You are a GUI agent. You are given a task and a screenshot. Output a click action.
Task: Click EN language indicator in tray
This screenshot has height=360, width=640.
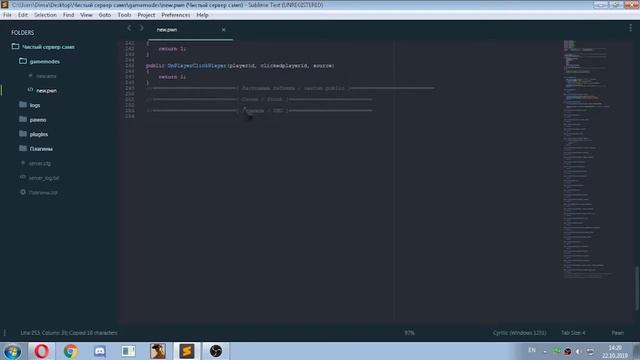coord(532,351)
